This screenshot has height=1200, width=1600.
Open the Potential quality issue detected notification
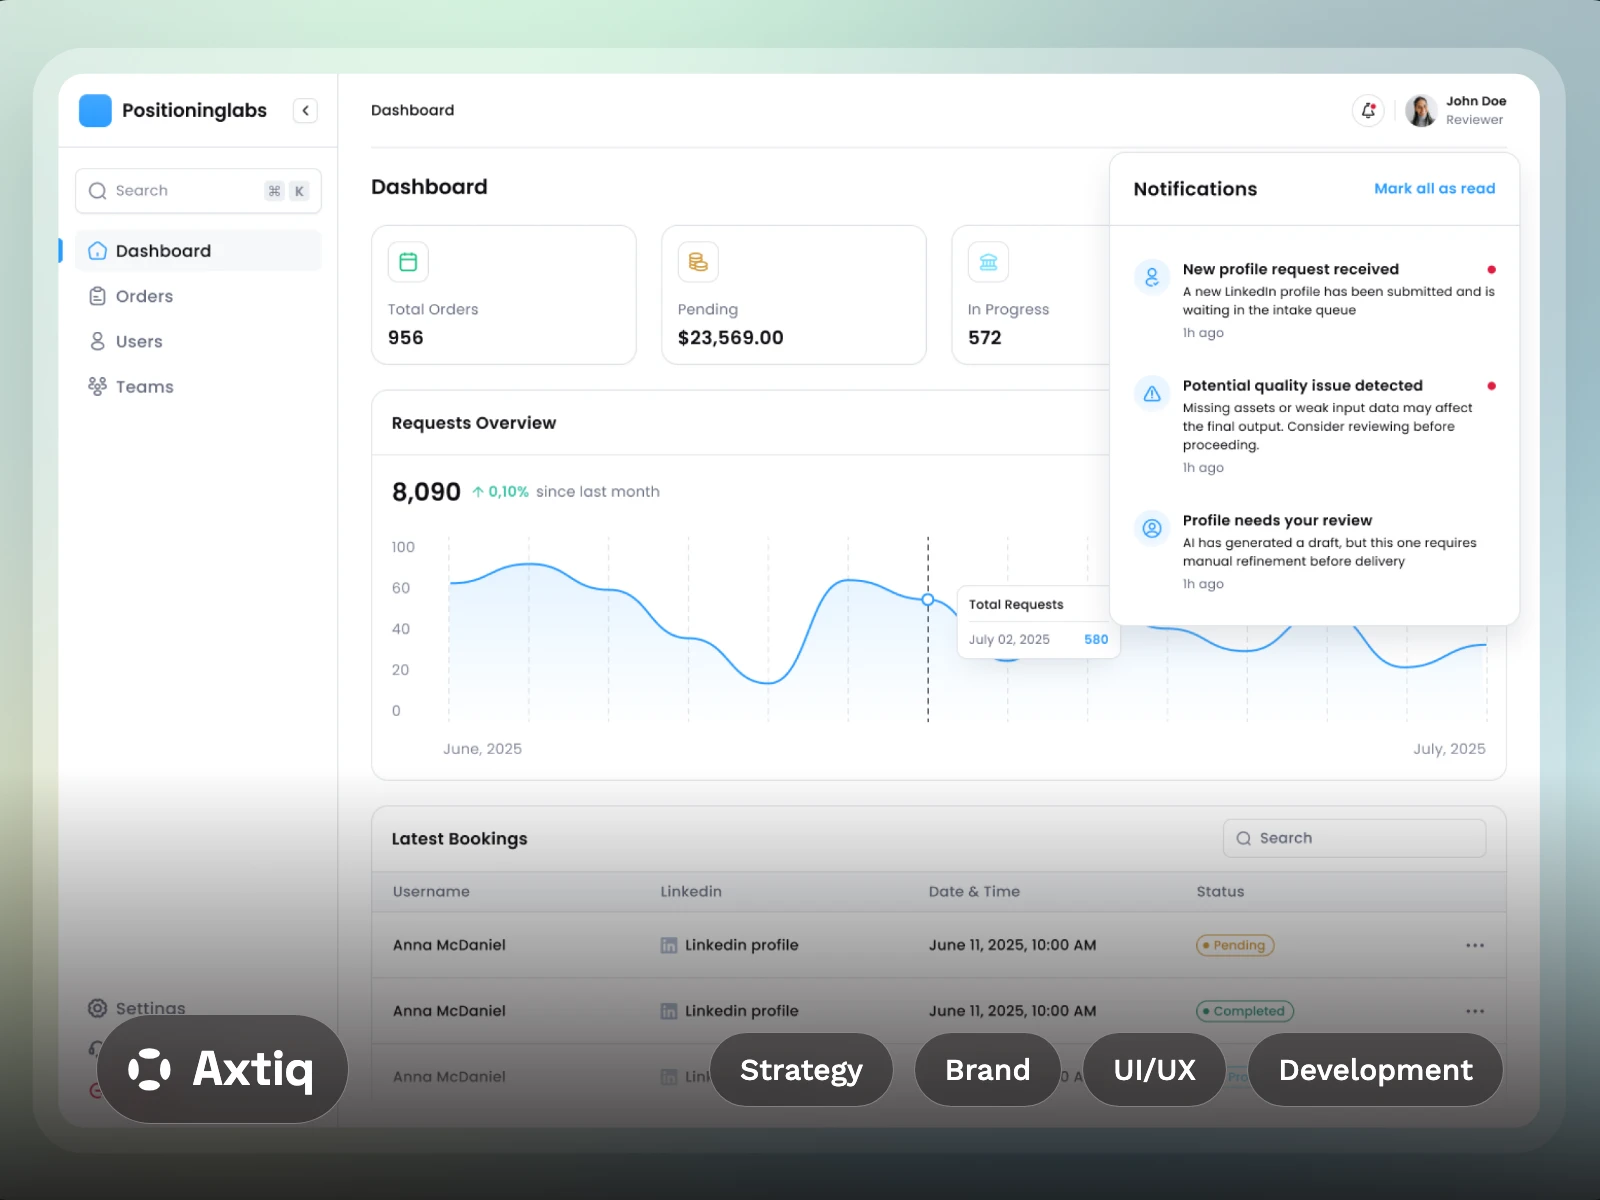click(x=1314, y=425)
